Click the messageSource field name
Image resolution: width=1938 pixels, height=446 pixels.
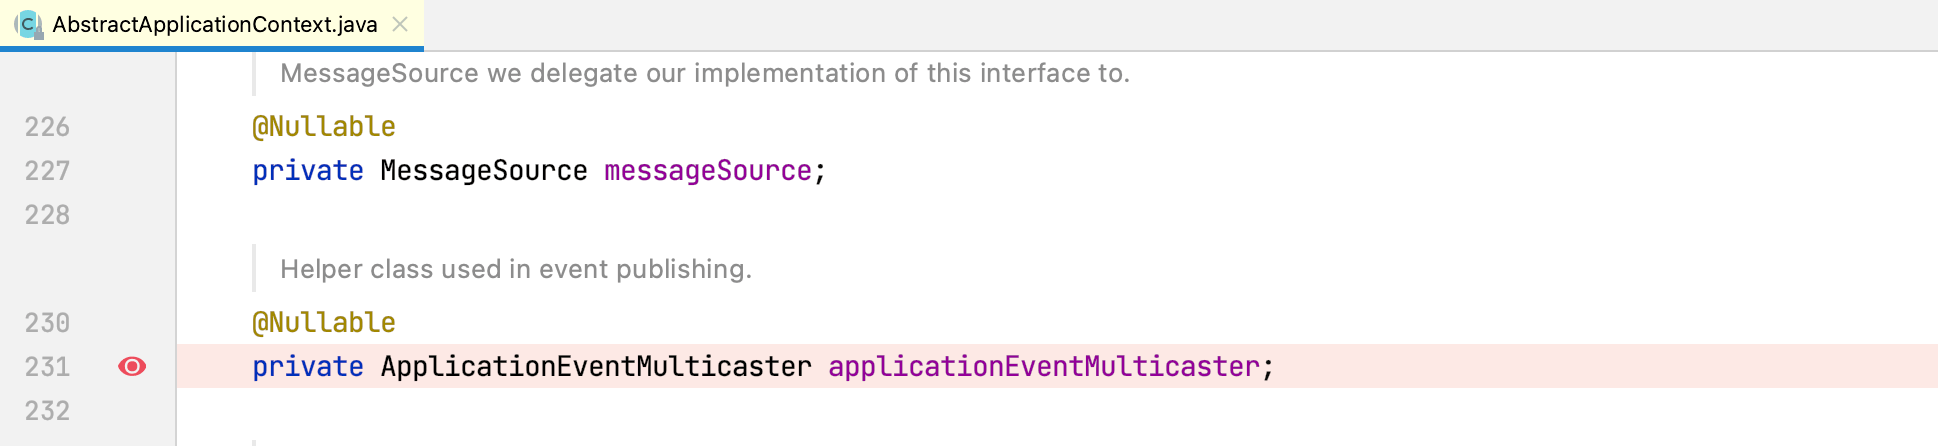pyautogui.click(x=708, y=171)
